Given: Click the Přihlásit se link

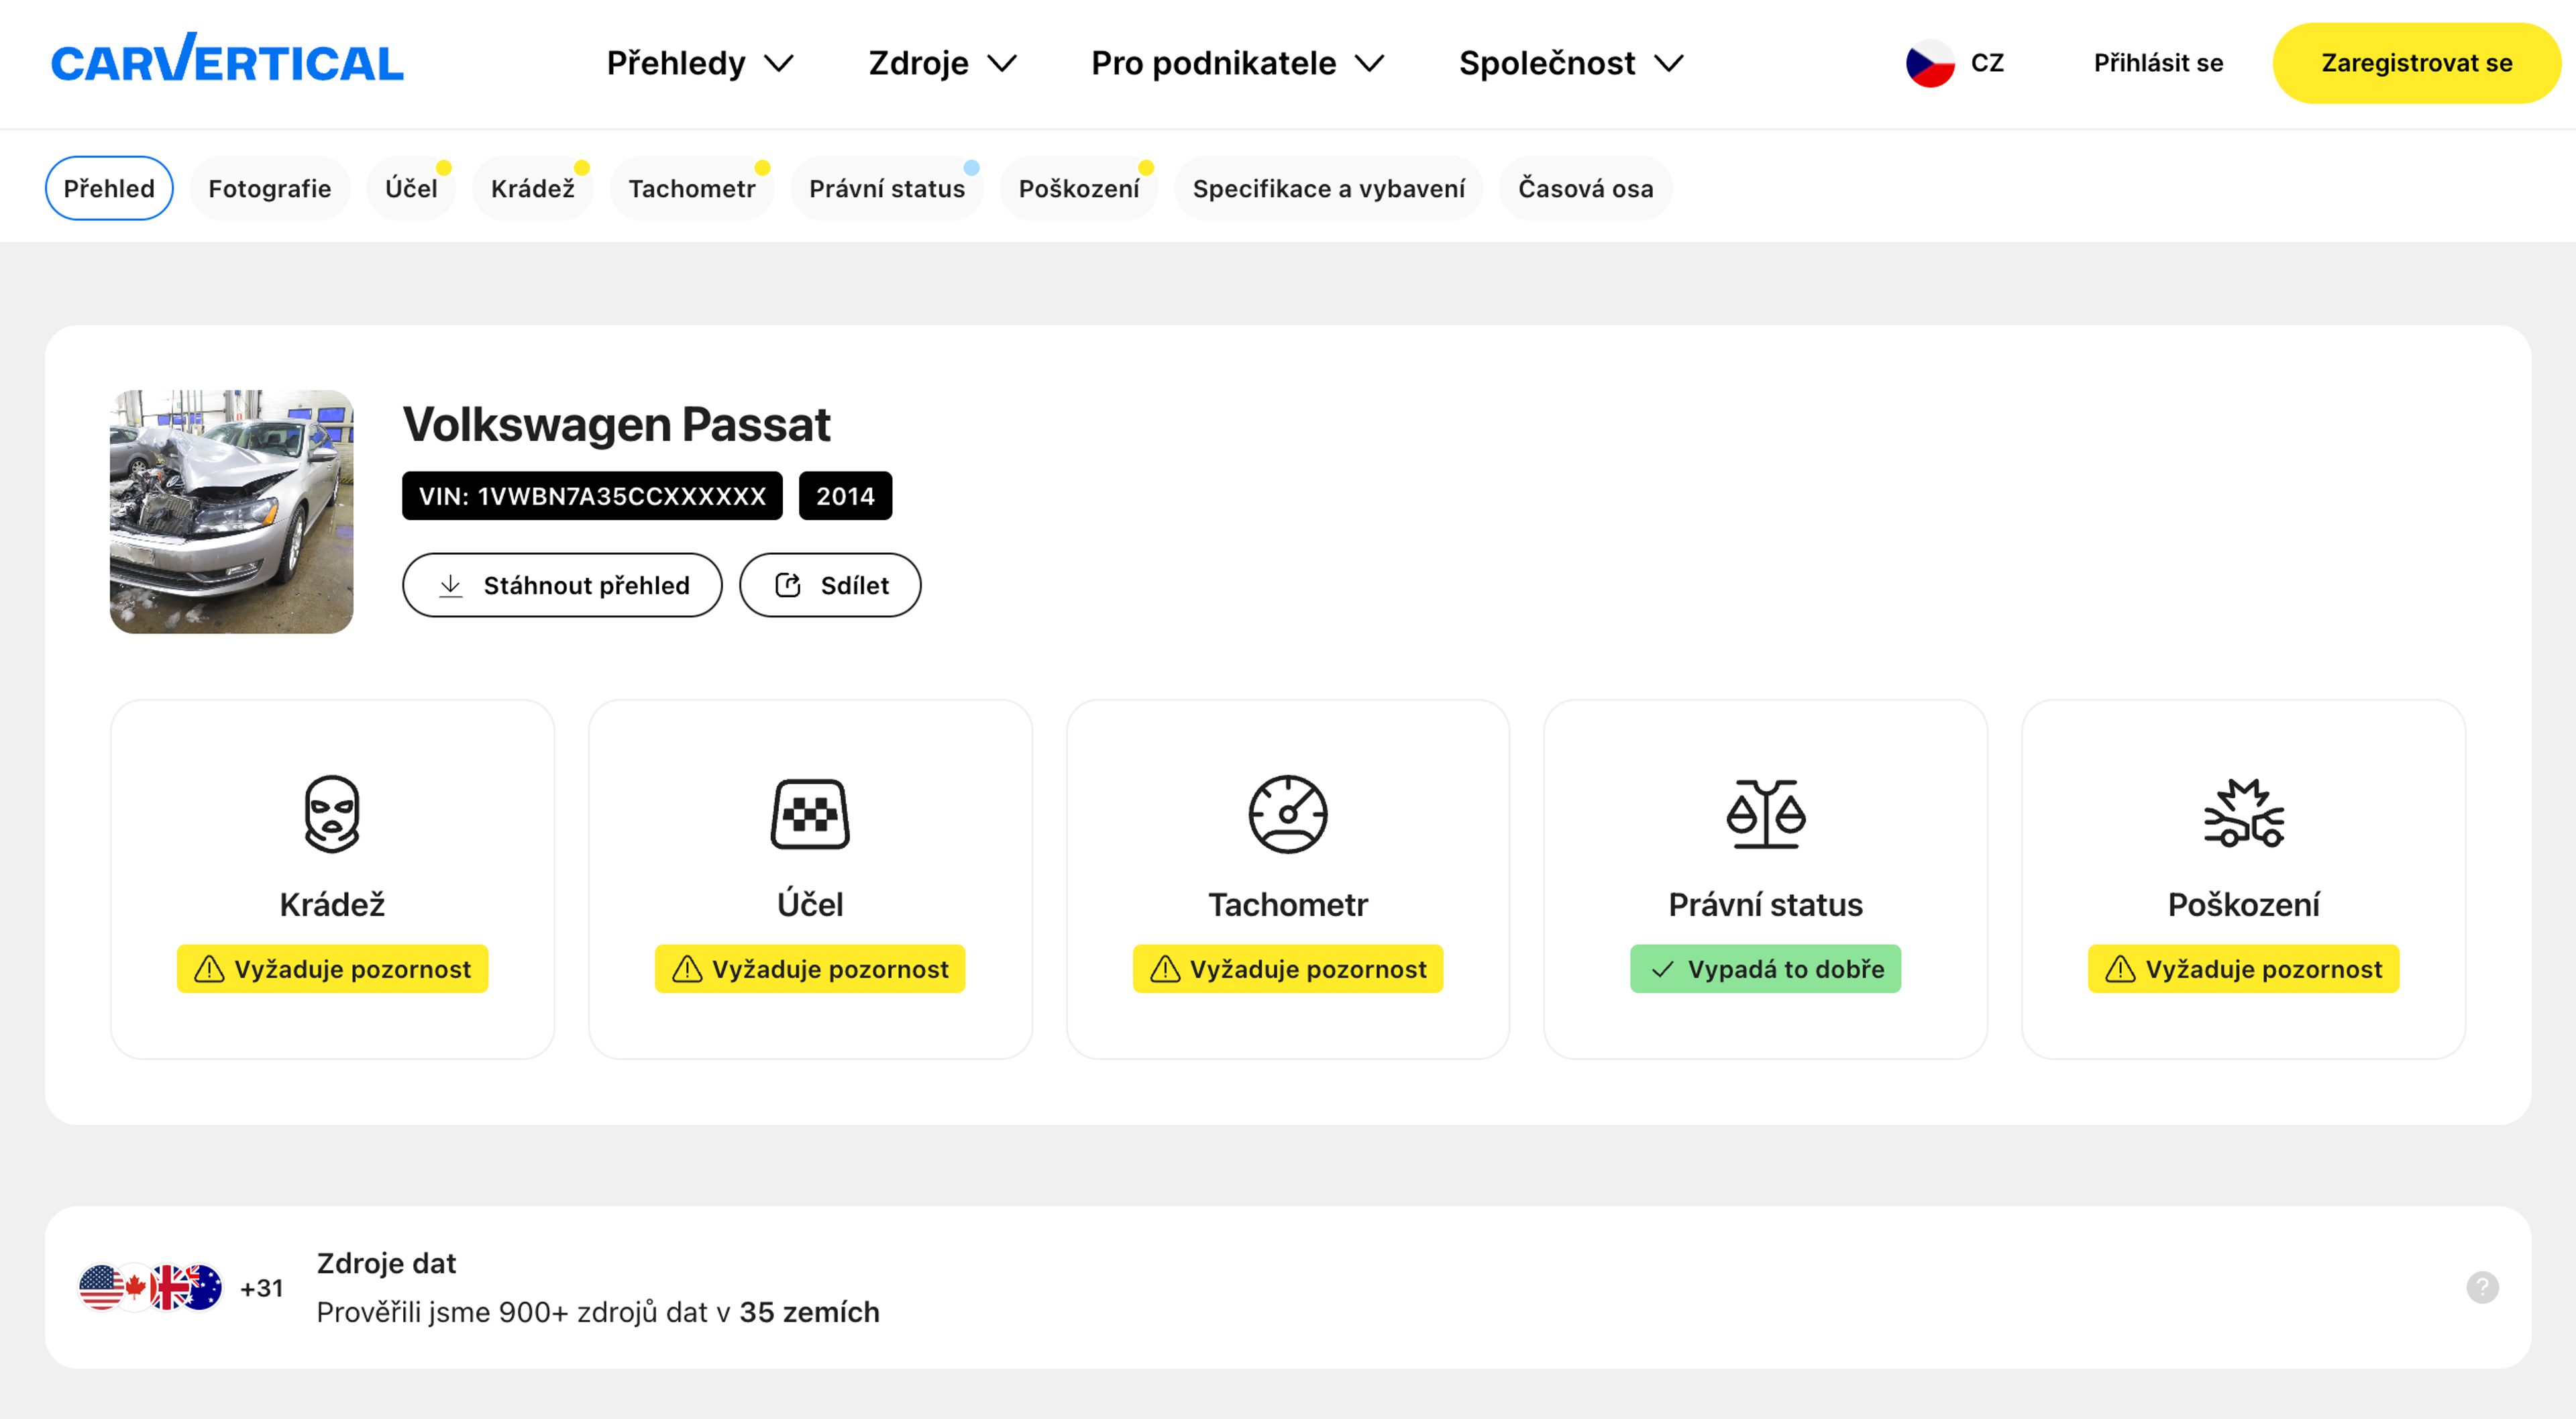Looking at the screenshot, I should pyautogui.click(x=2157, y=63).
